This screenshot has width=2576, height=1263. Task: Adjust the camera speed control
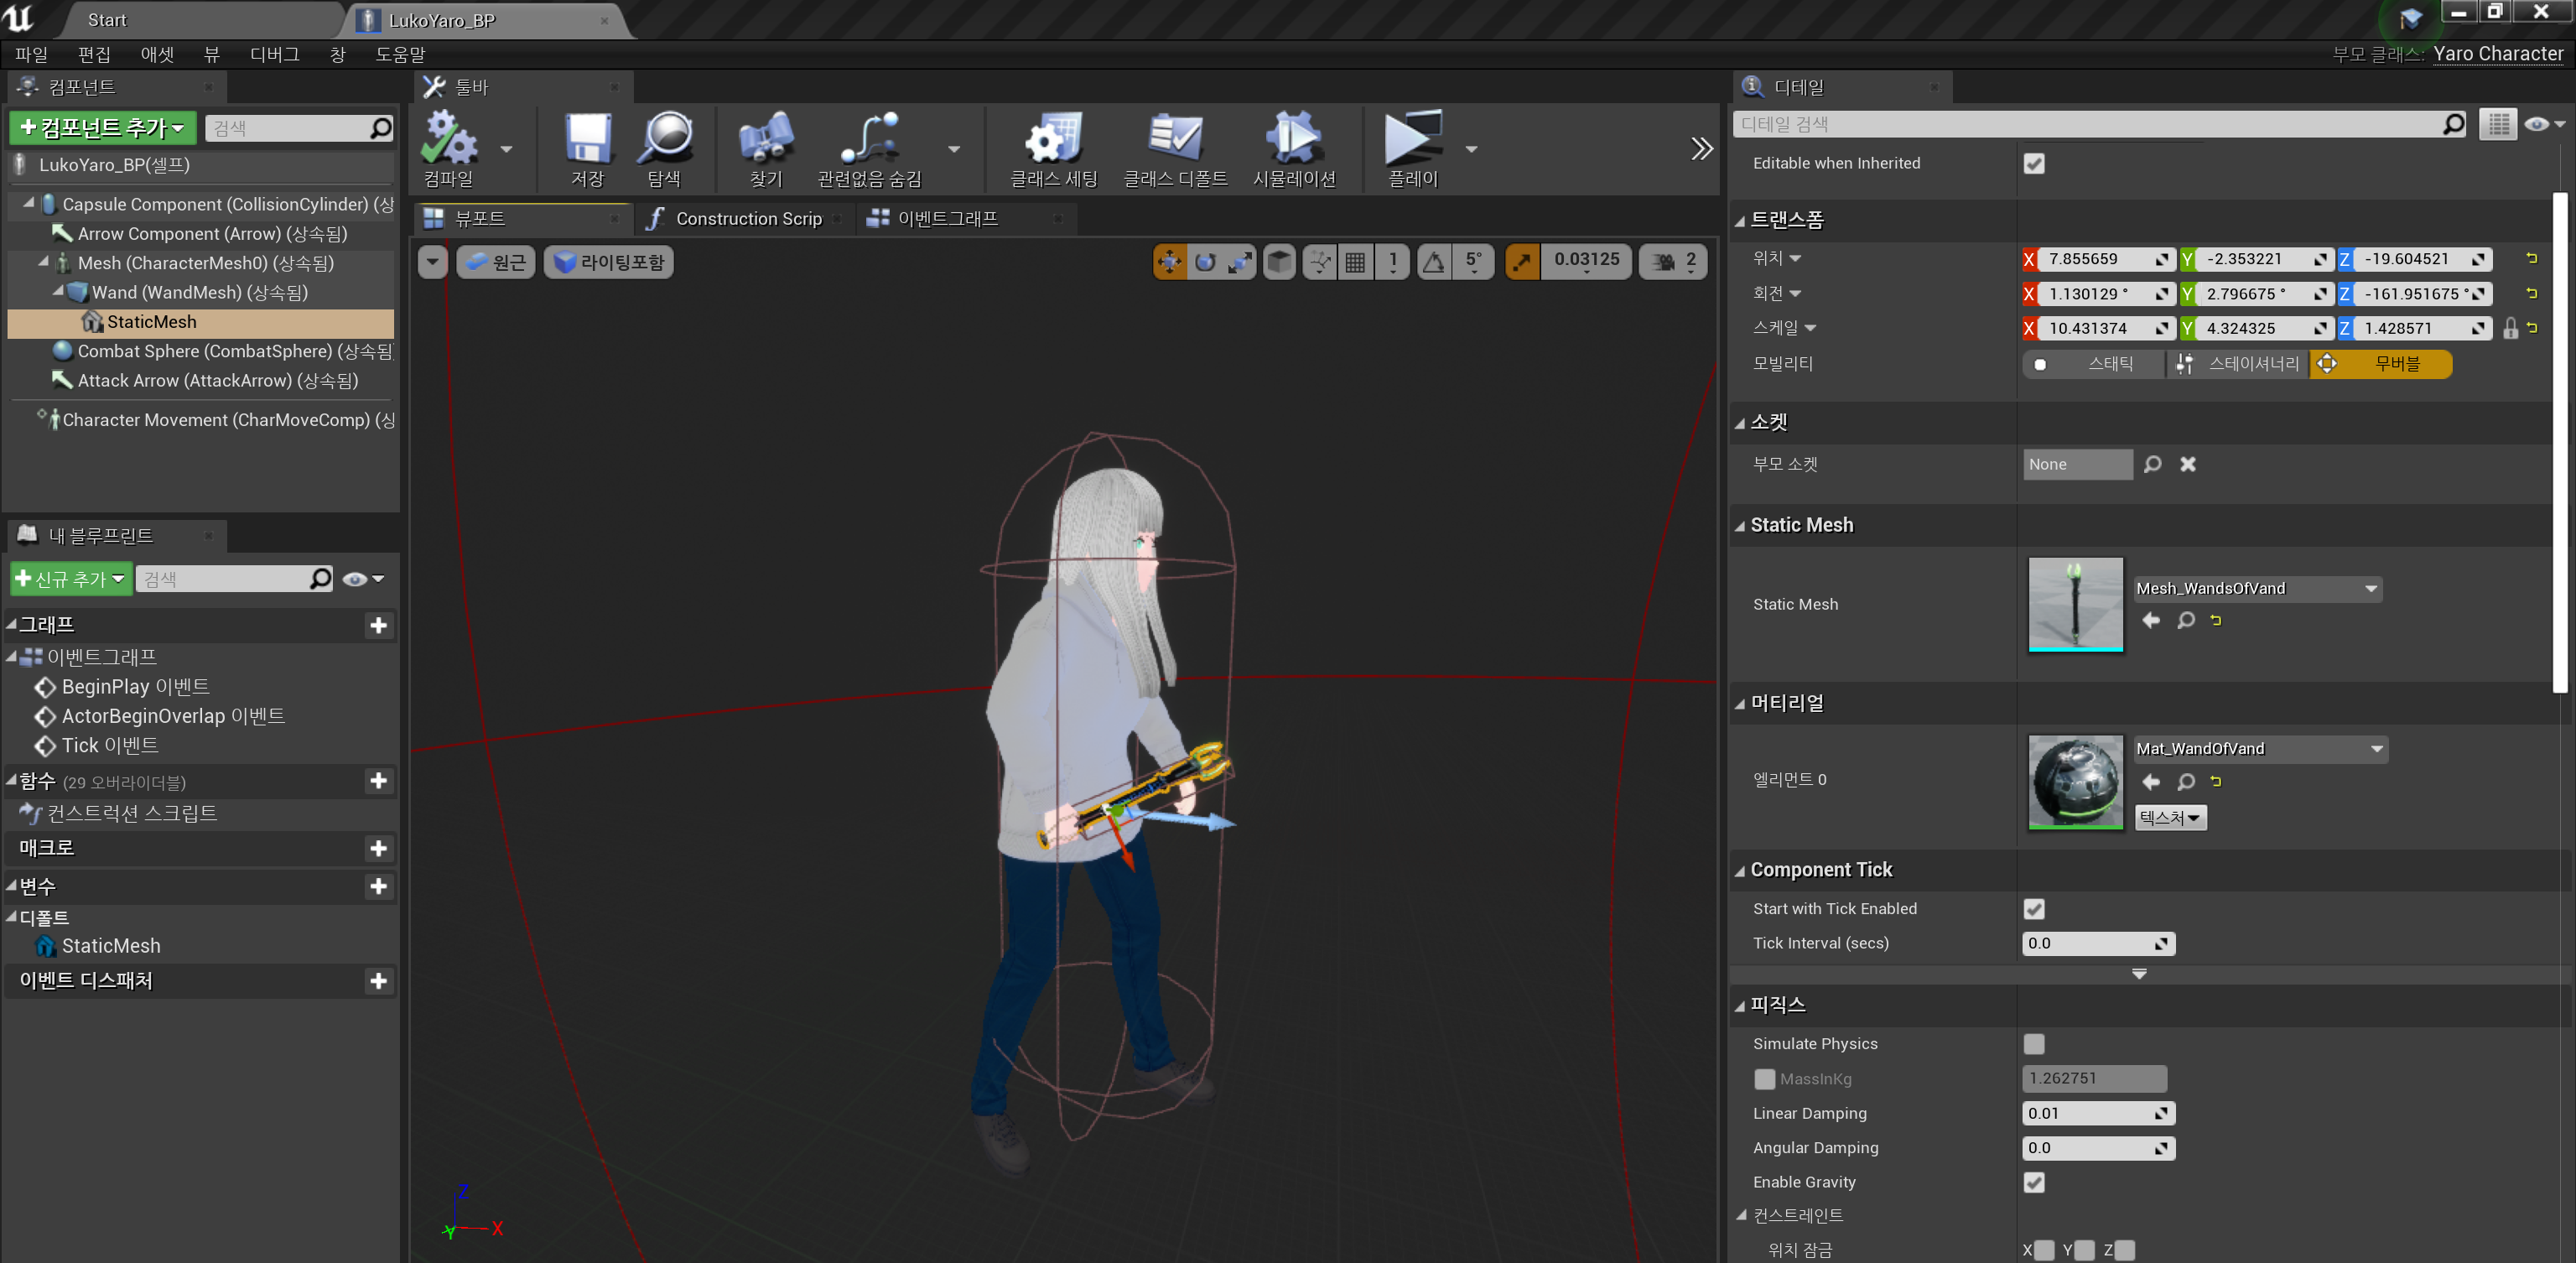[x=1672, y=260]
